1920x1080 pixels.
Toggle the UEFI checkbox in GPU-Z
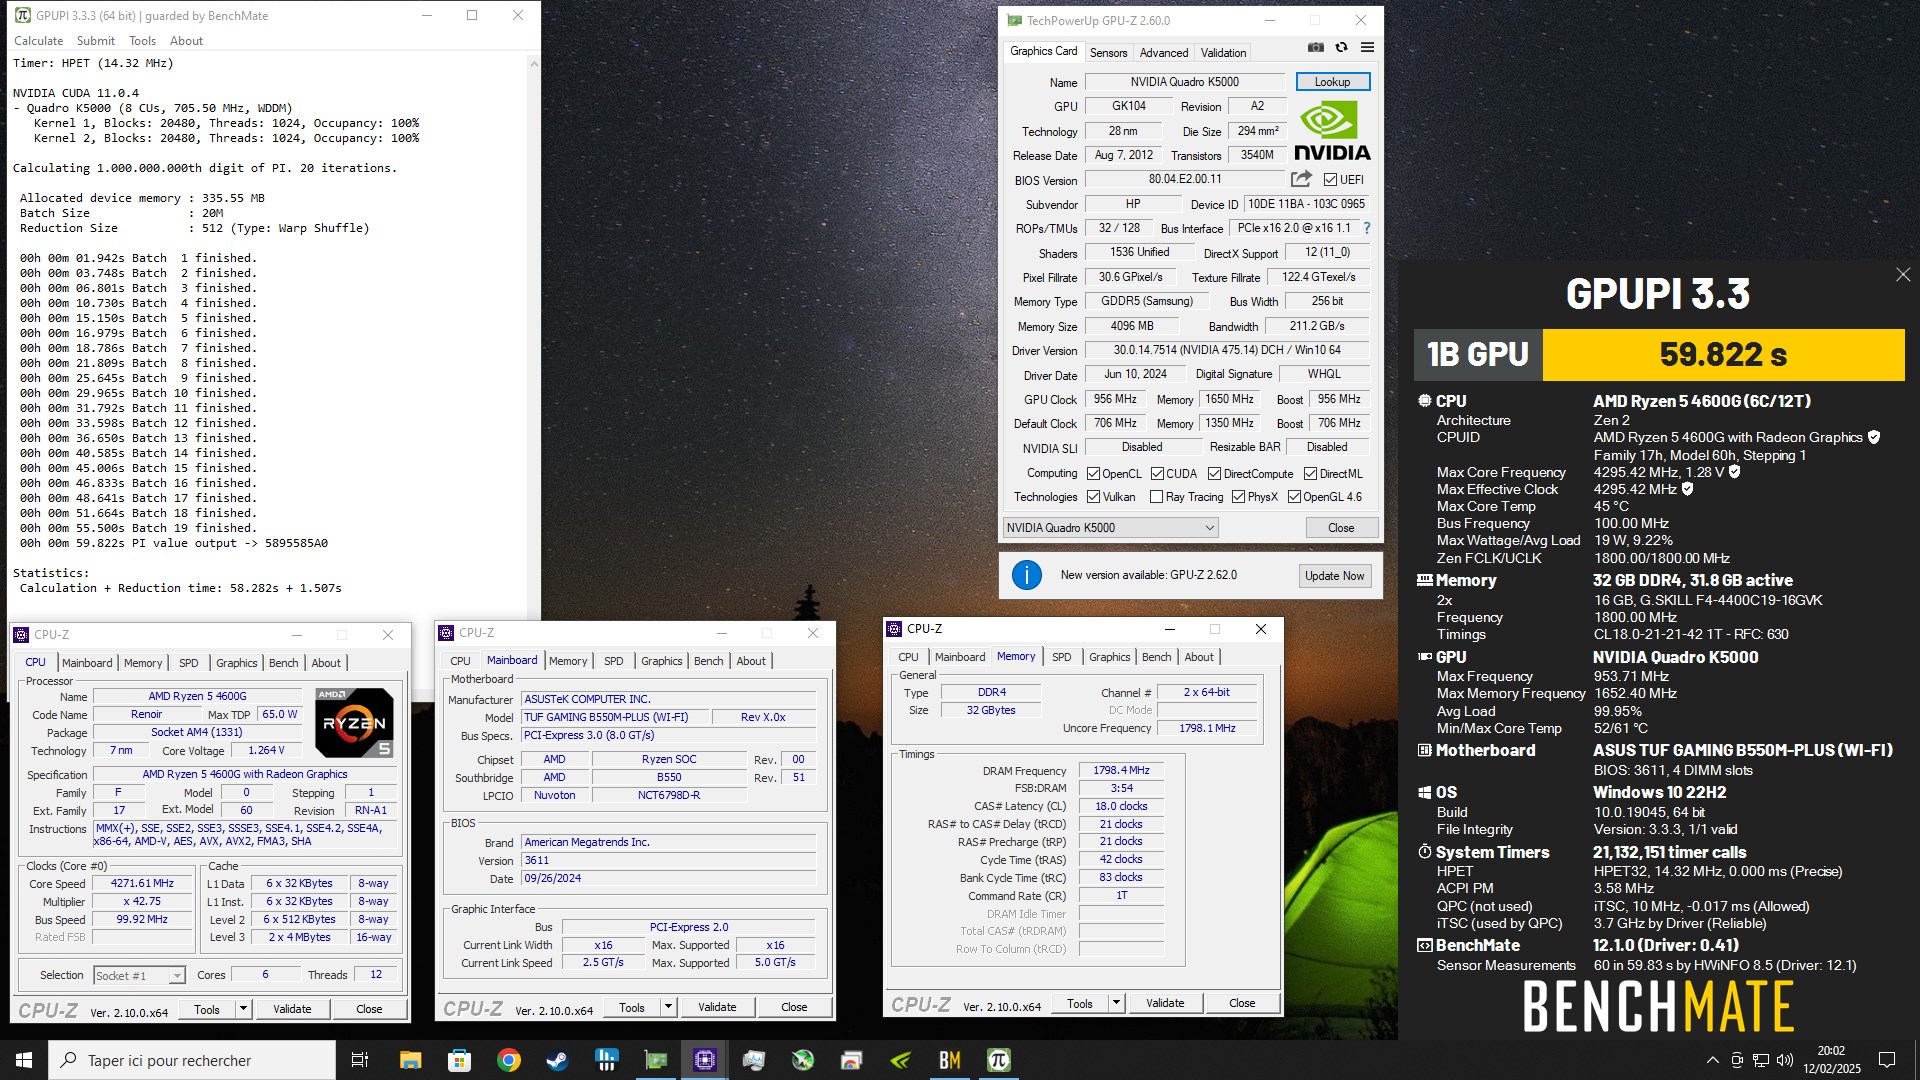click(x=1330, y=180)
